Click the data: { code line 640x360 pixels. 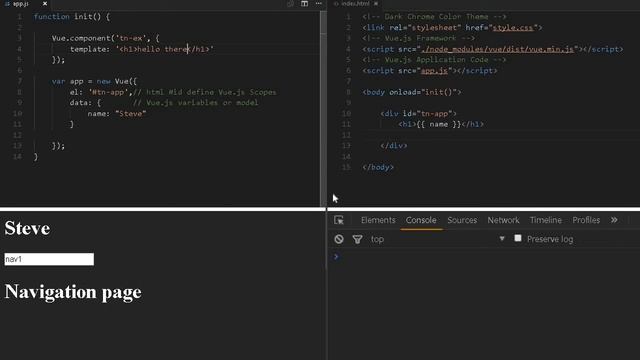point(164,103)
